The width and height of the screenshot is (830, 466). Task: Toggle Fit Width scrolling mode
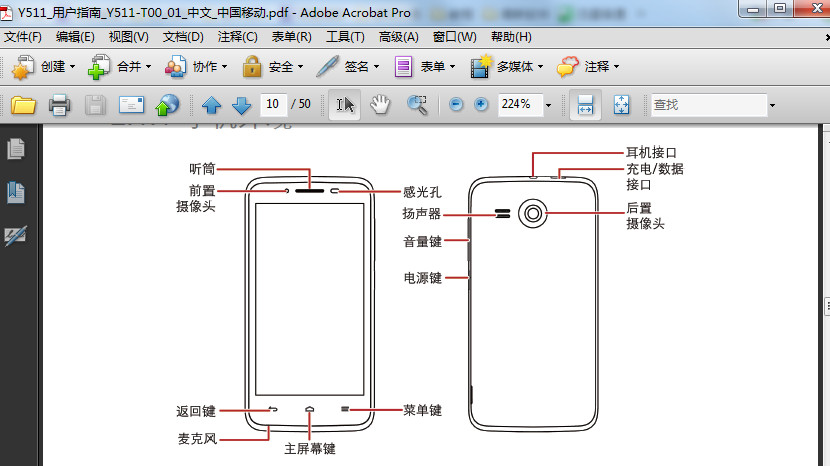tap(586, 105)
